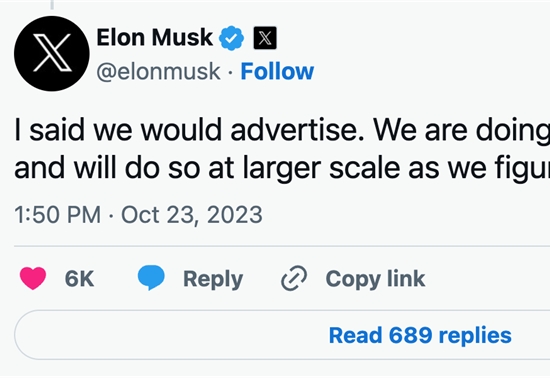Click the Reply text label

(213, 279)
